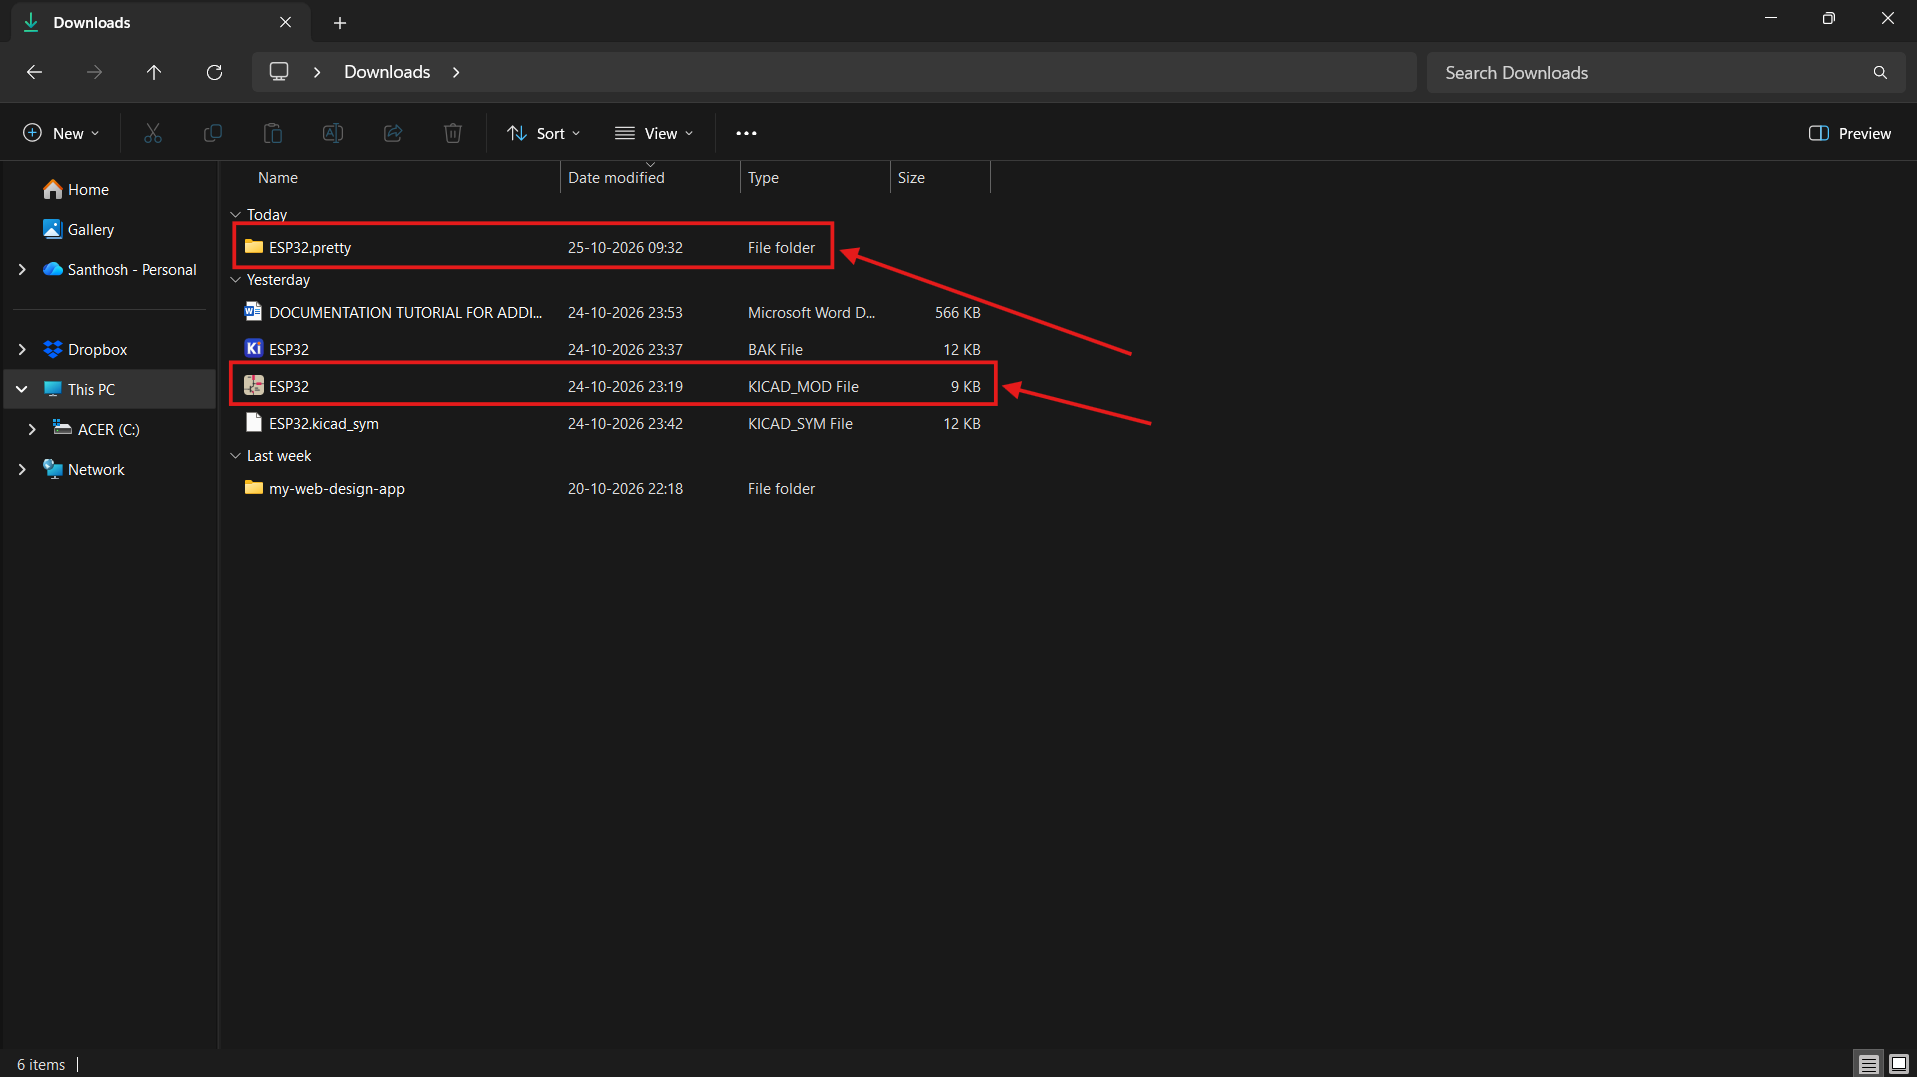Toggle the Preview pane
The width and height of the screenshot is (1917, 1077).
[x=1850, y=133]
